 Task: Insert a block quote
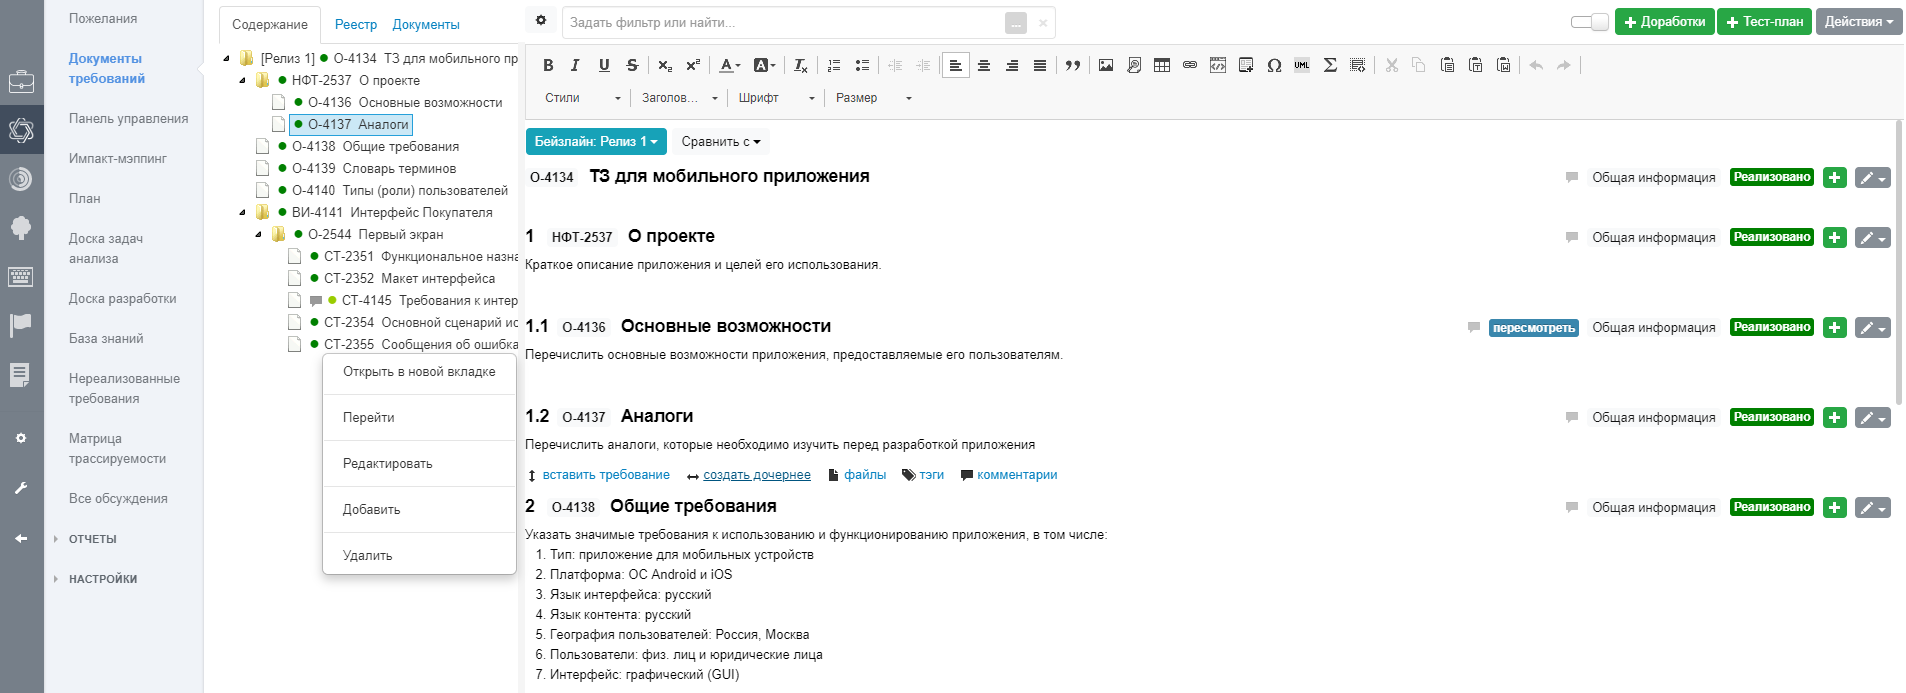1072,65
